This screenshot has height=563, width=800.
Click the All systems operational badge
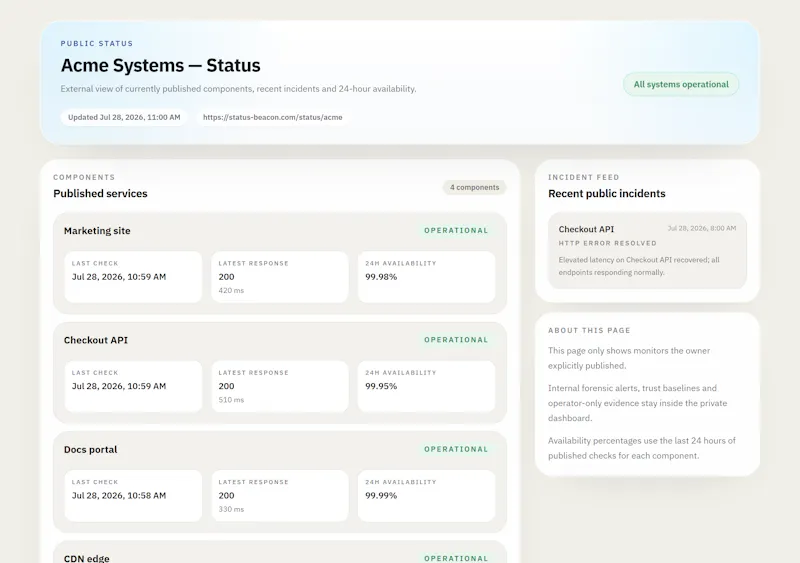pyautogui.click(x=681, y=85)
